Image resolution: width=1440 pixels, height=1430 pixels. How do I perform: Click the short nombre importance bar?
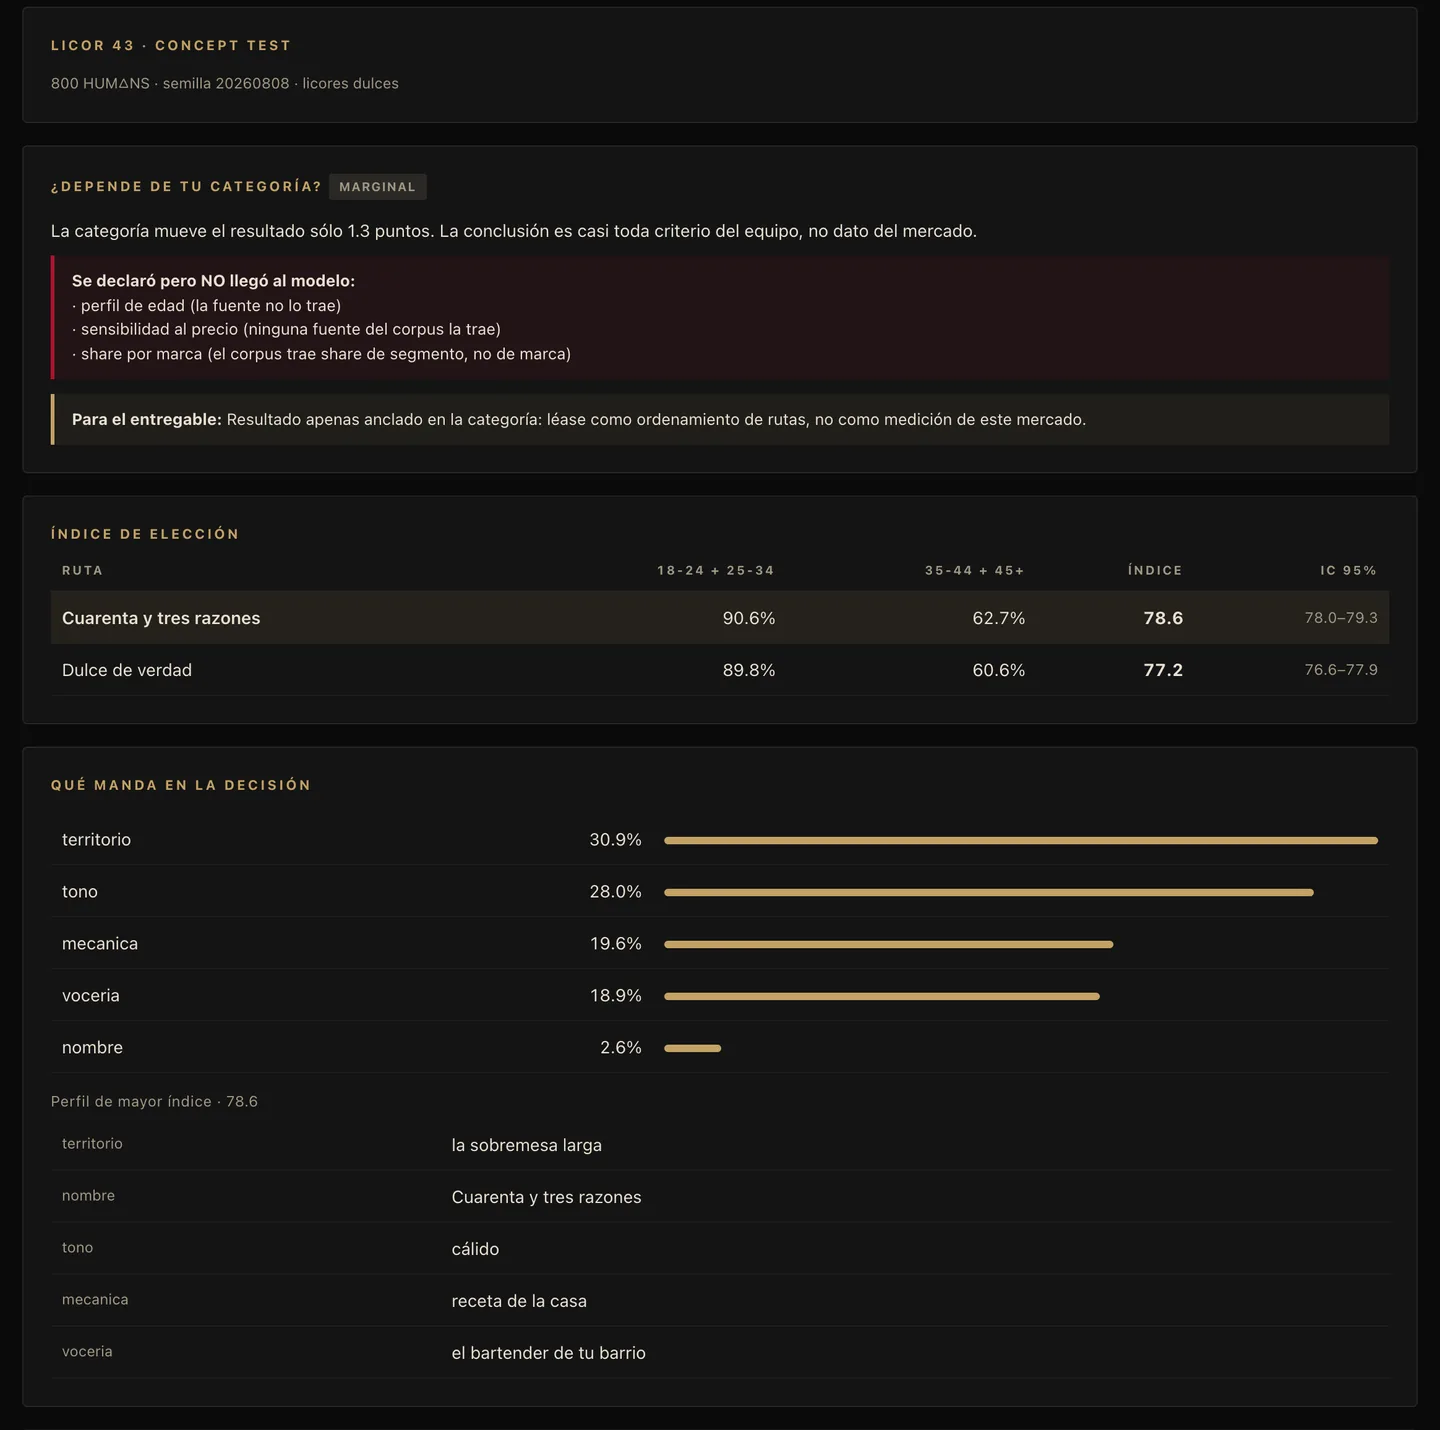693,1048
